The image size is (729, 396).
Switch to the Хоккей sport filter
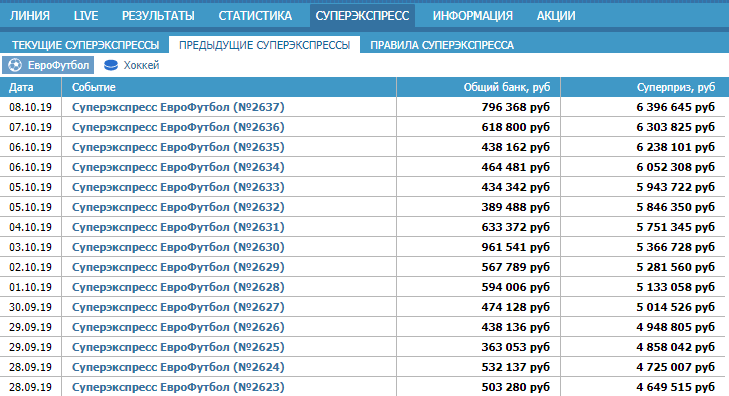132,65
